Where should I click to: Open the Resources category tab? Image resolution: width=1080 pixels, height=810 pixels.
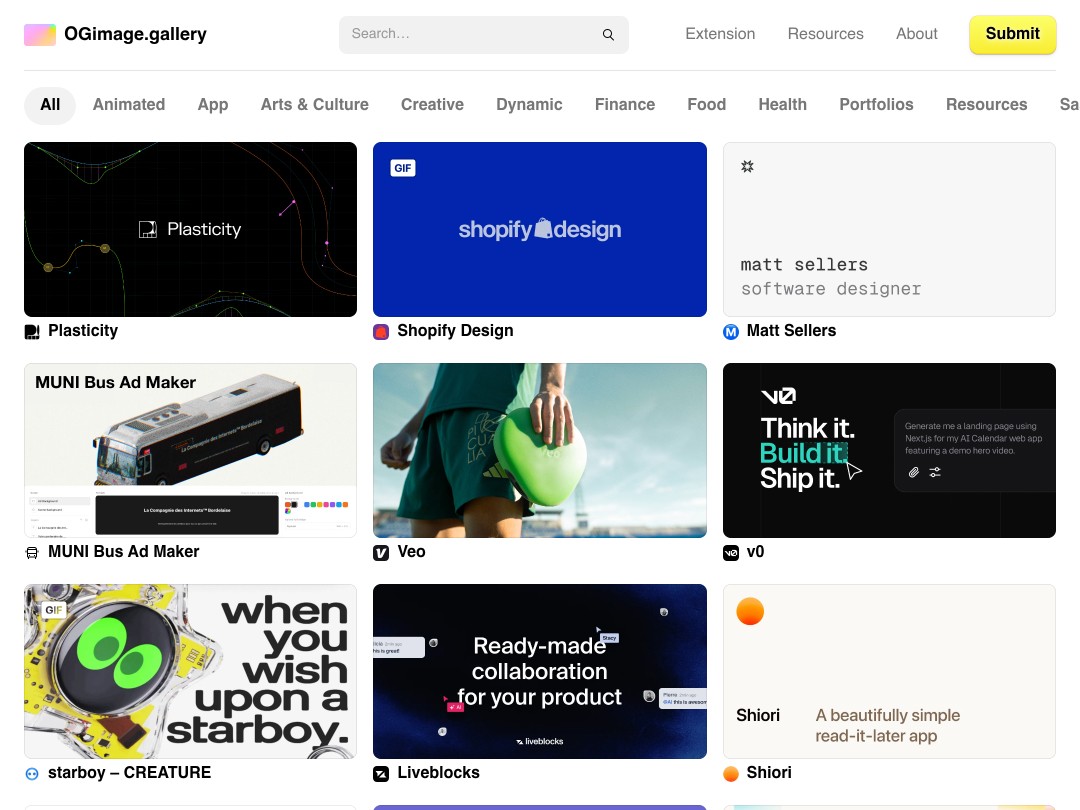pyautogui.click(x=986, y=105)
